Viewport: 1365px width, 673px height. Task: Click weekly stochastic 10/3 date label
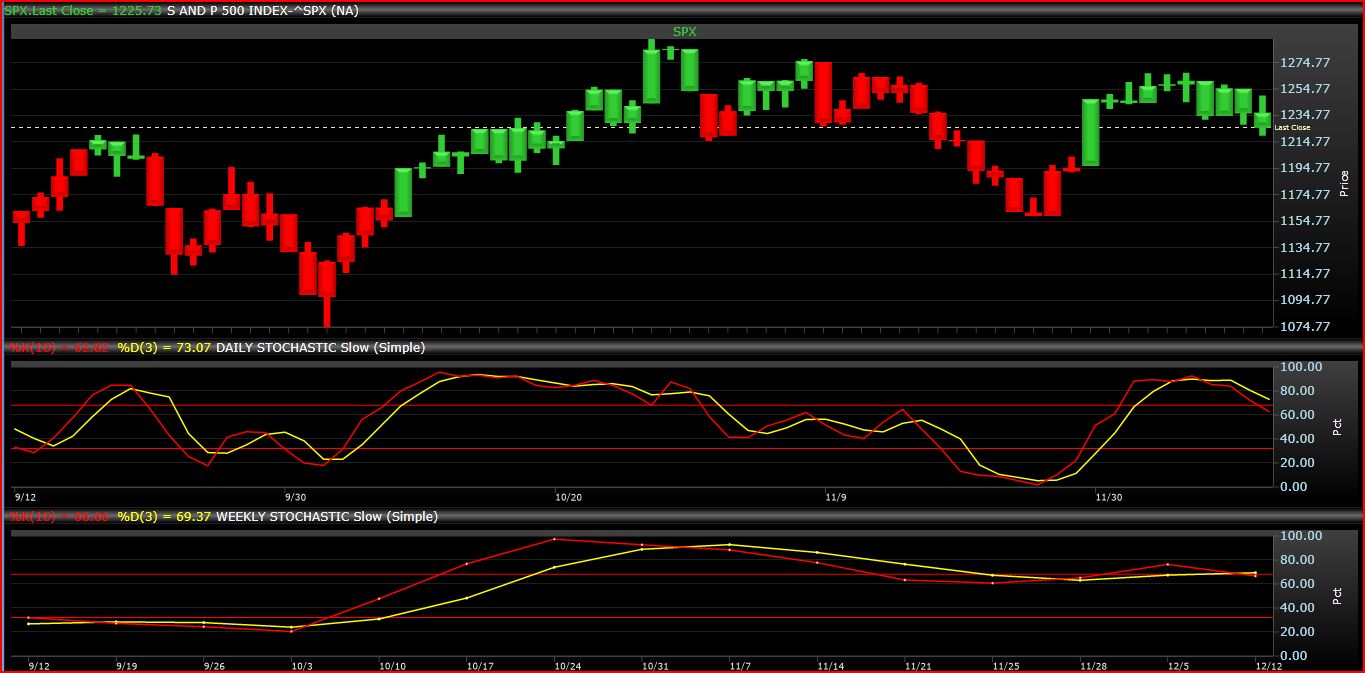pyautogui.click(x=302, y=665)
